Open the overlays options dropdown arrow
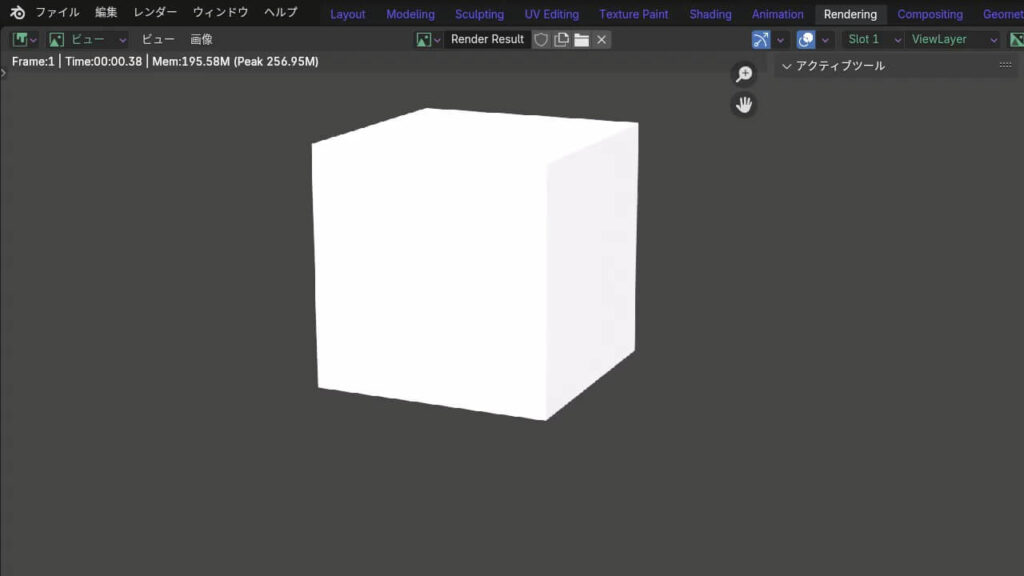The width and height of the screenshot is (1024, 576). point(825,40)
